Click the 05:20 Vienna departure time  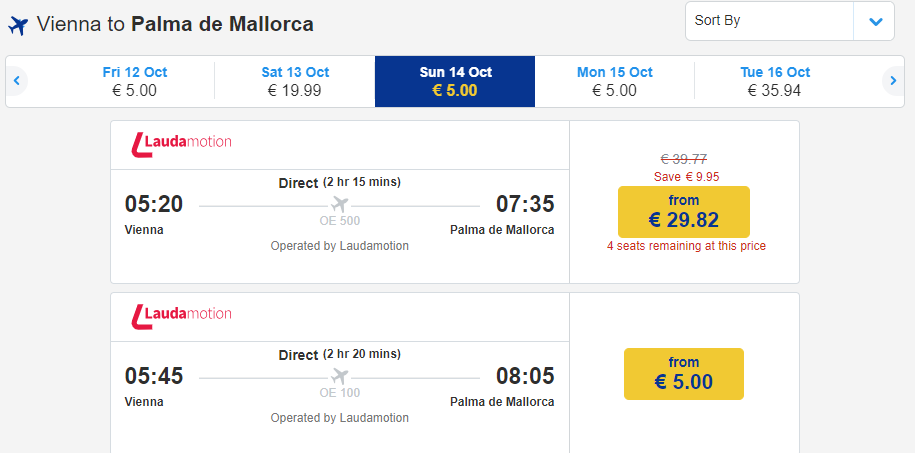pos(154,204)
